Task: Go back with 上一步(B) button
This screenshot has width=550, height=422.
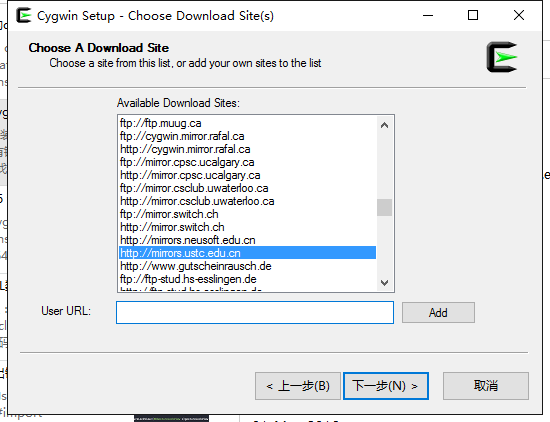Action: (298, 386)
